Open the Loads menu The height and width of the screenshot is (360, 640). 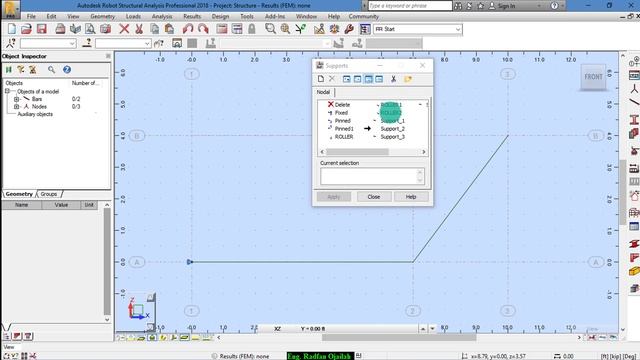(133, 17)
